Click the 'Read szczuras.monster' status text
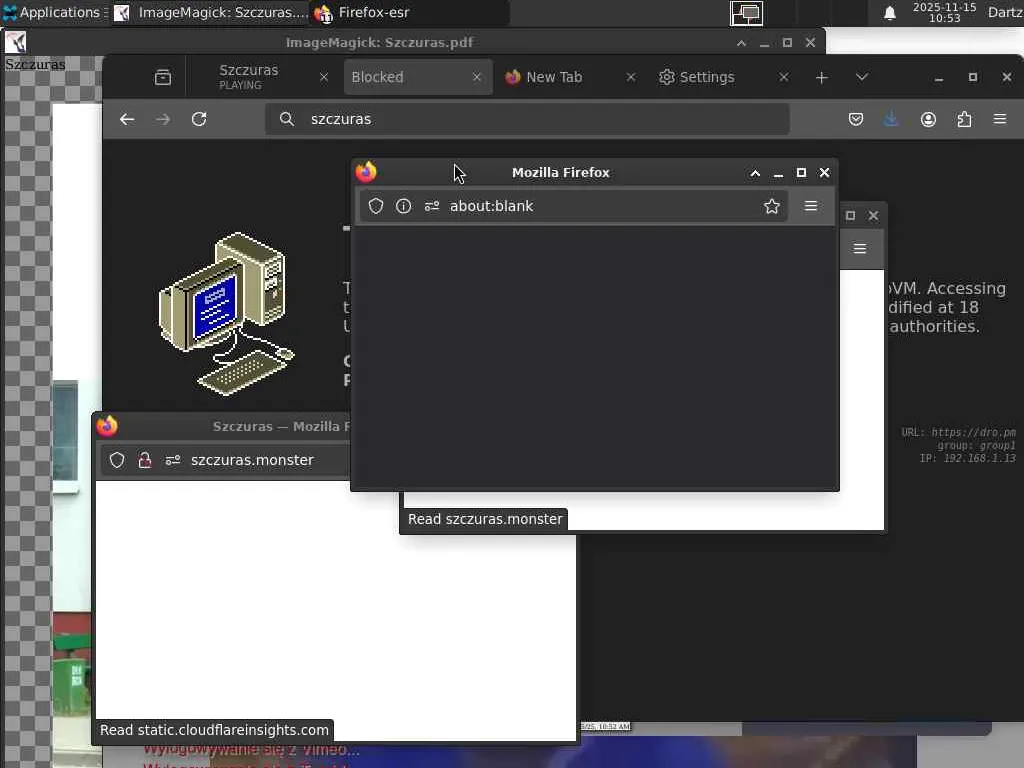Viewport: 1024px width, 768px height. 485,519
